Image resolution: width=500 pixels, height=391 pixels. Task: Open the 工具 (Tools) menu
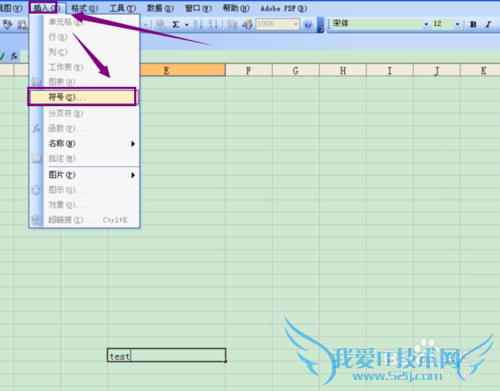[x=122, y=8]
